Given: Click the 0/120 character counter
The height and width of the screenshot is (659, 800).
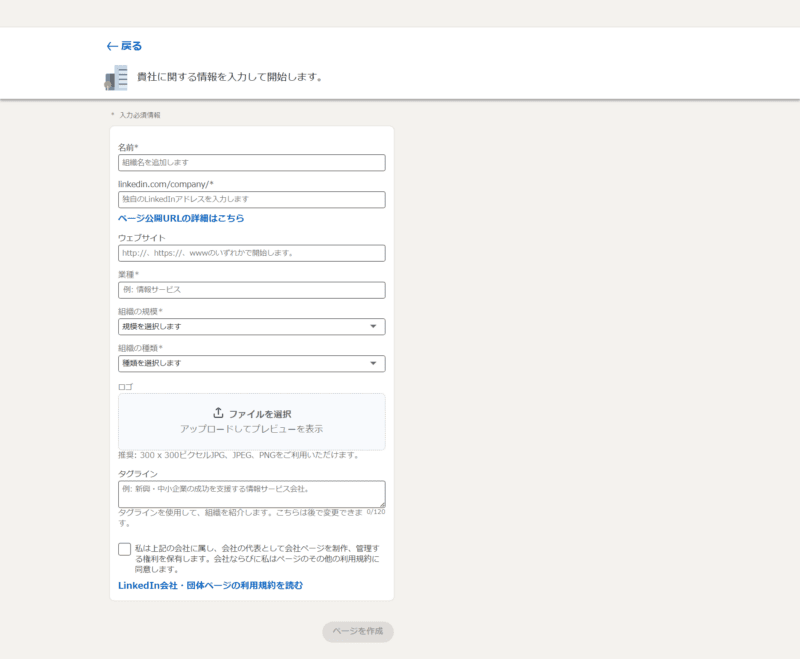Looking at the screenshot, I should point(376,512).
